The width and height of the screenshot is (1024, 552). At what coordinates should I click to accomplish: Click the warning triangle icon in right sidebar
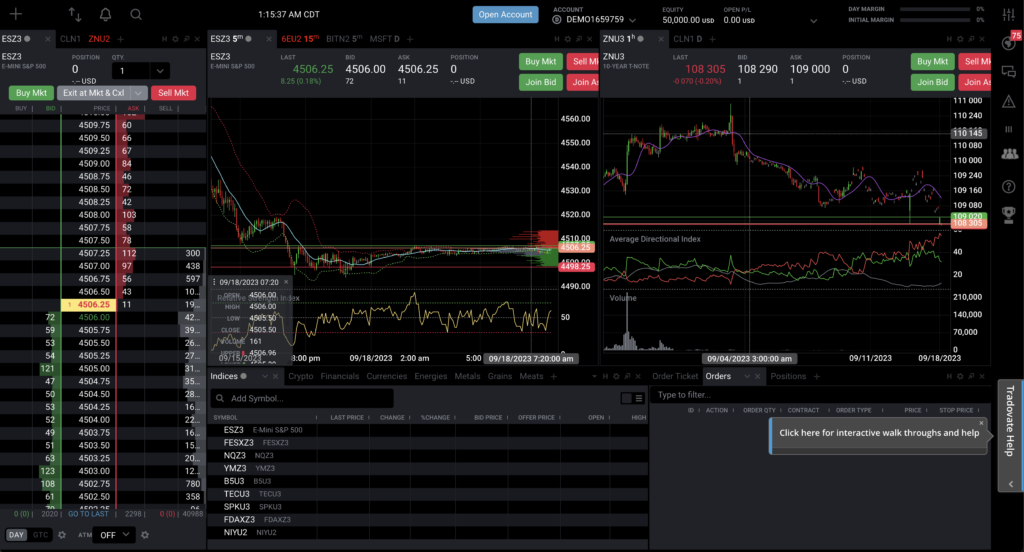pos(1009,101)
